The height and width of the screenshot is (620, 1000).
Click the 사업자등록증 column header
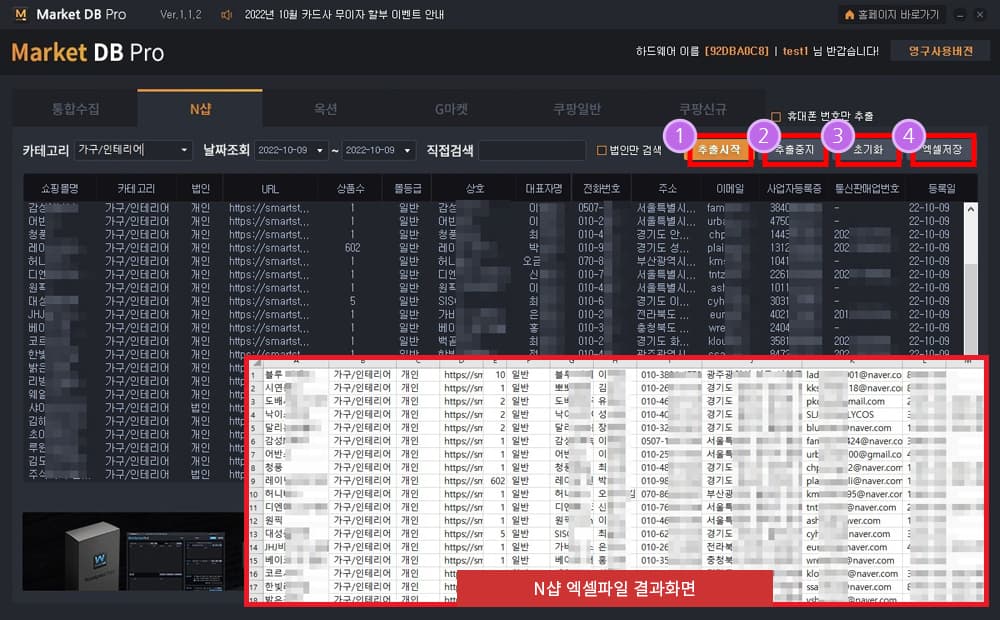pos(794,189)
